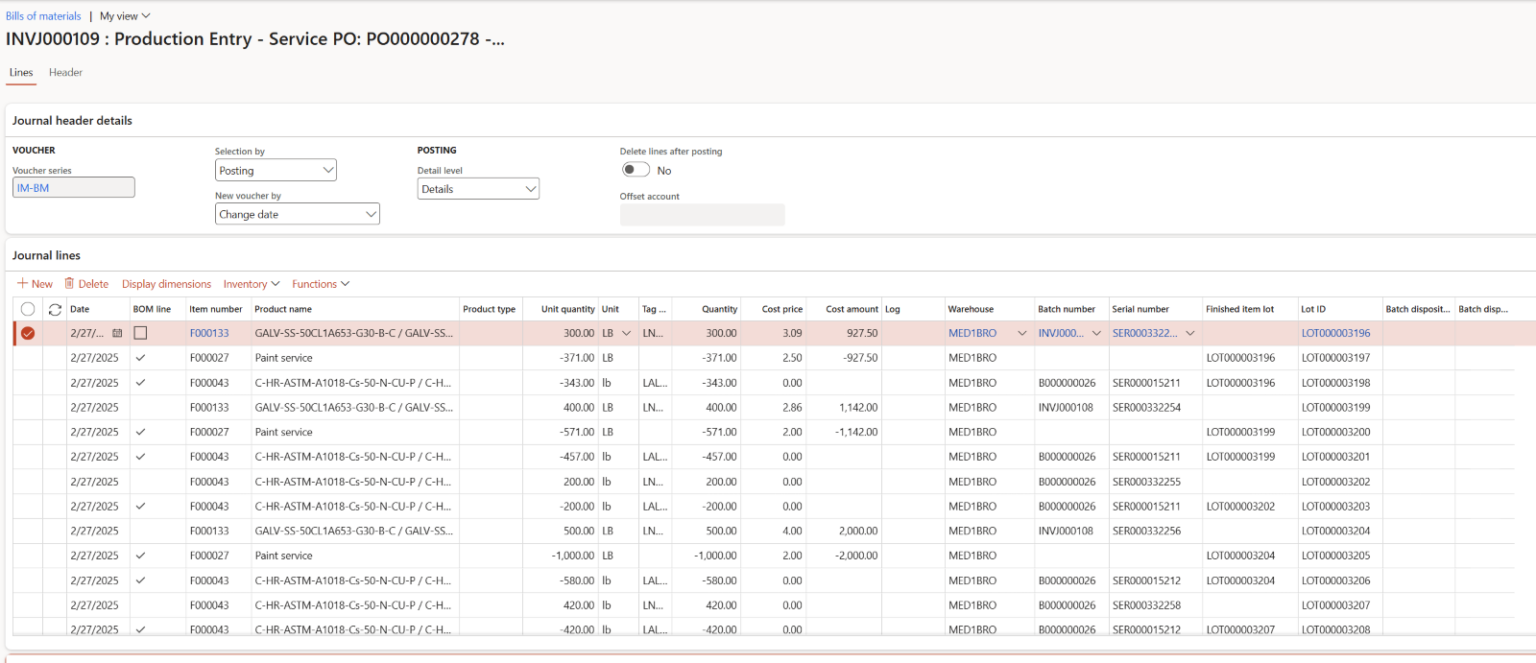1536x663 pixels.
Task: Create a new journal line with + New
Action: tap(35, 283)
